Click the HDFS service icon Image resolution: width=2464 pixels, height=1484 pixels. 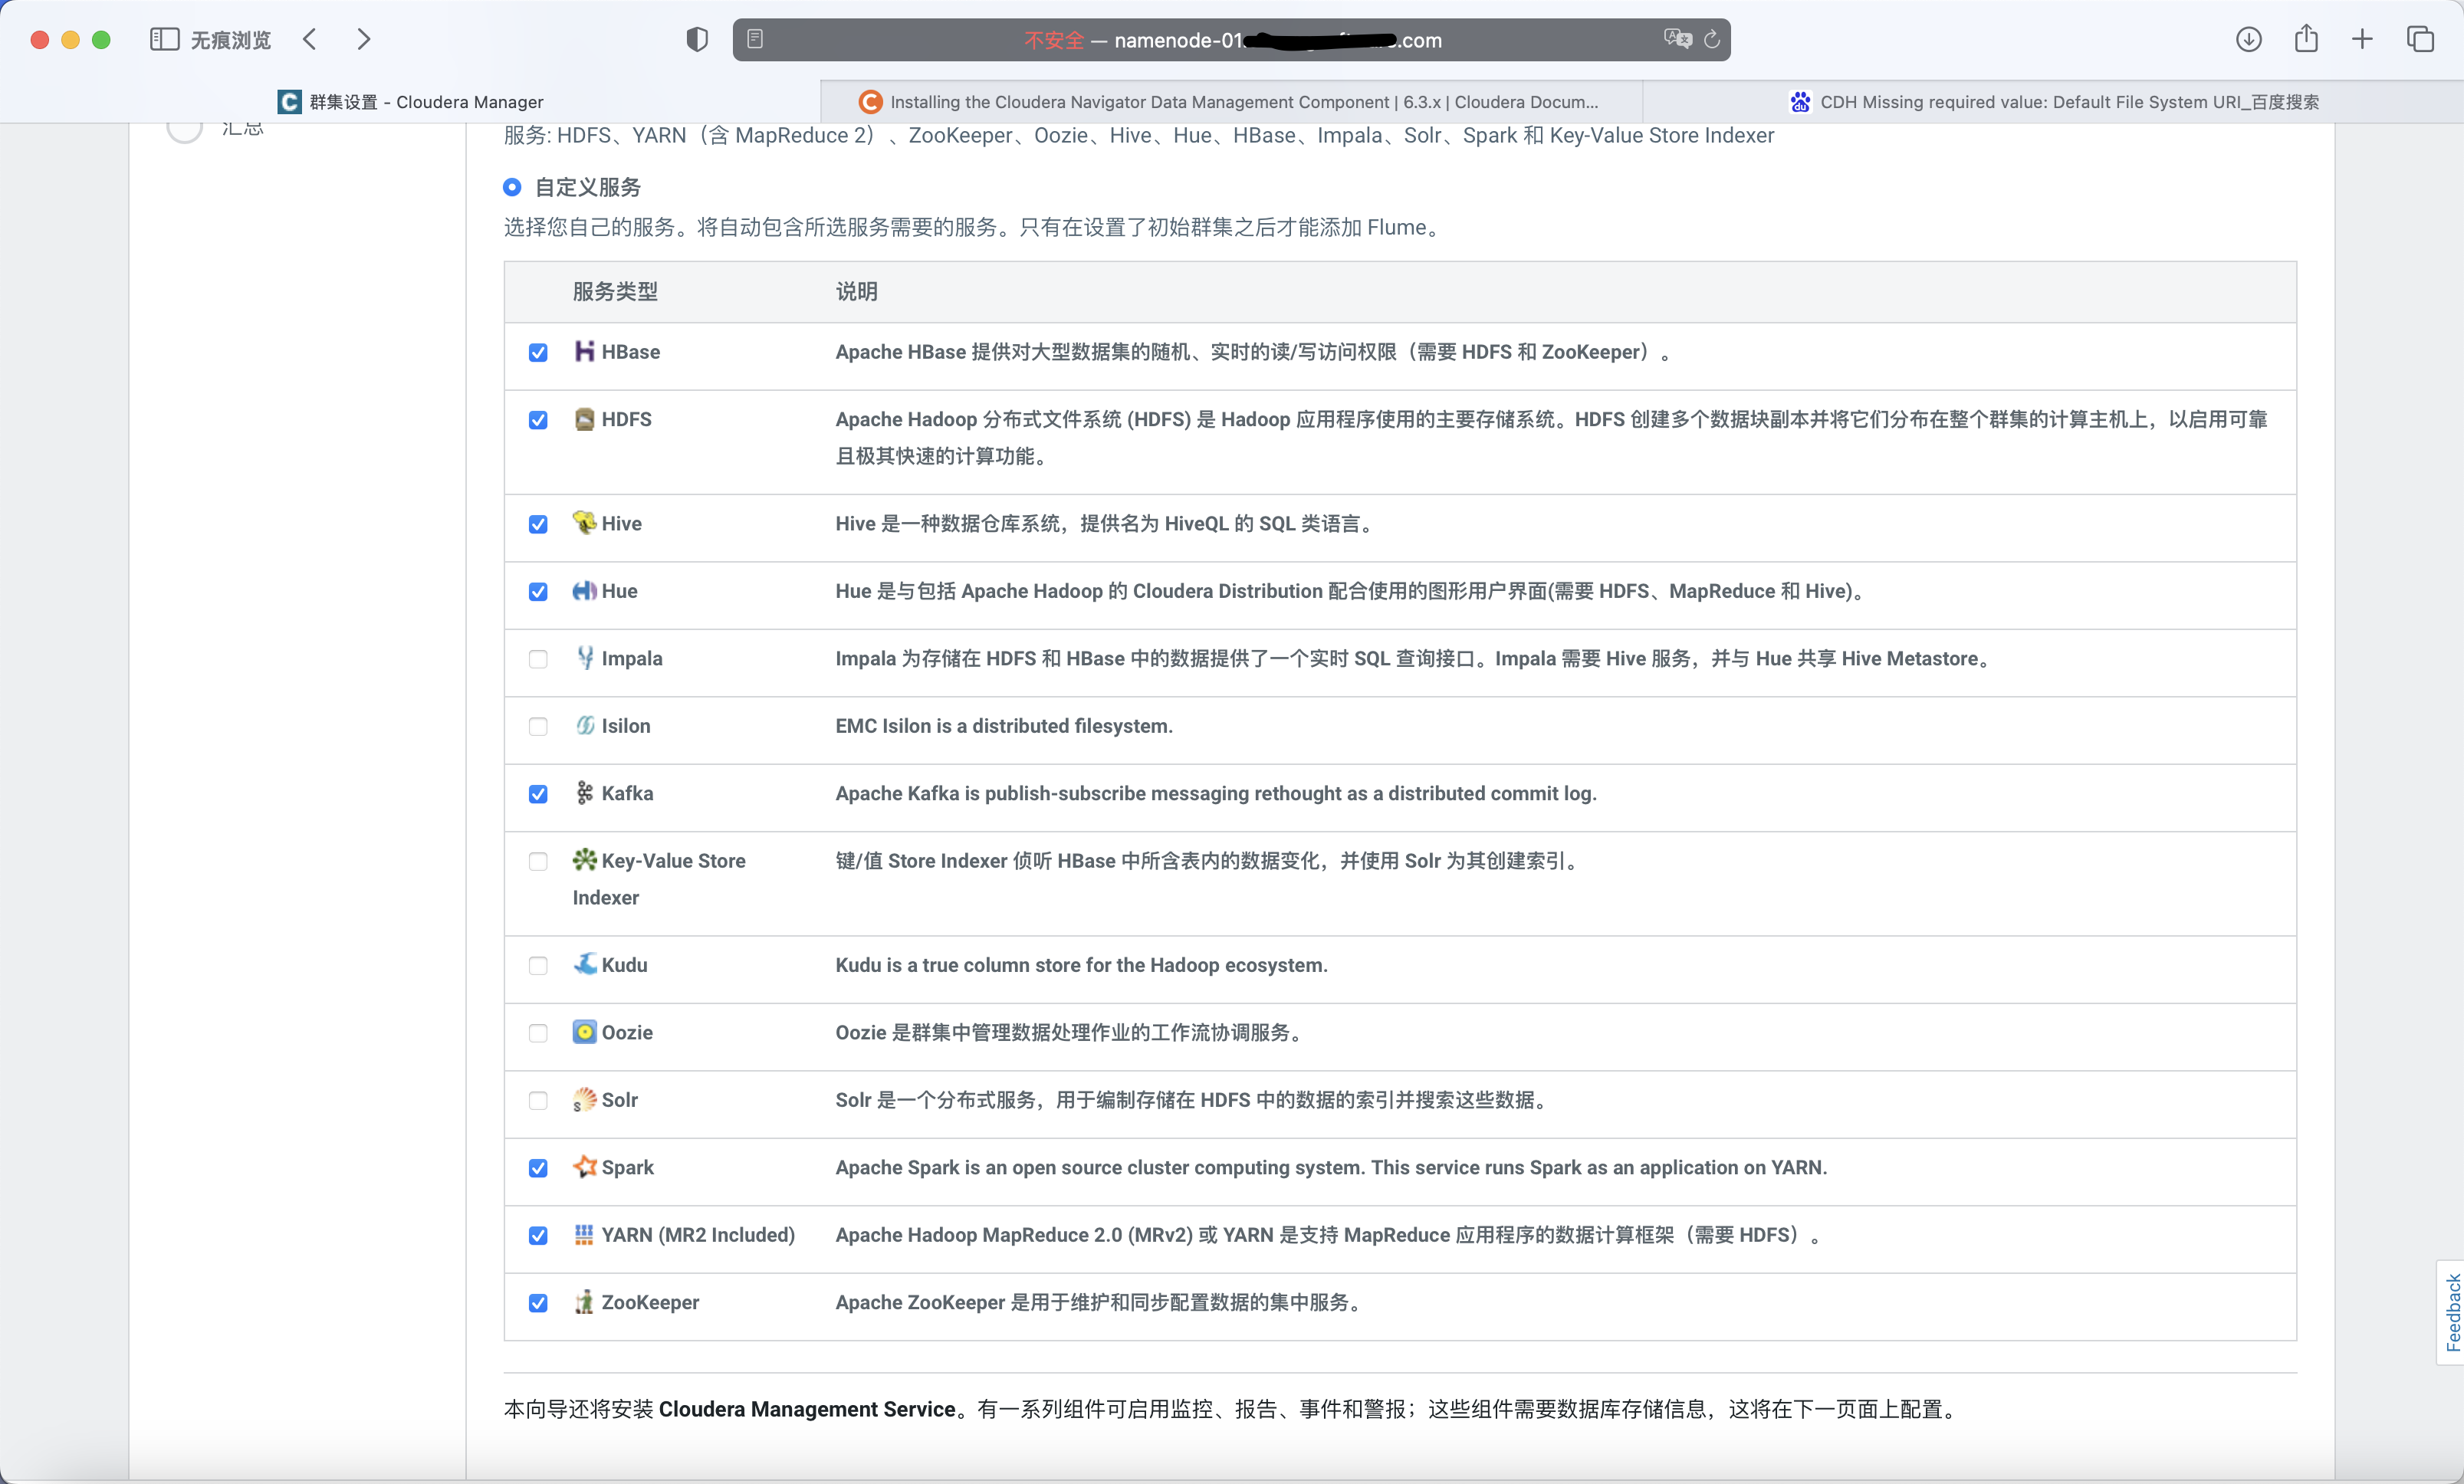tap(584, 419)
